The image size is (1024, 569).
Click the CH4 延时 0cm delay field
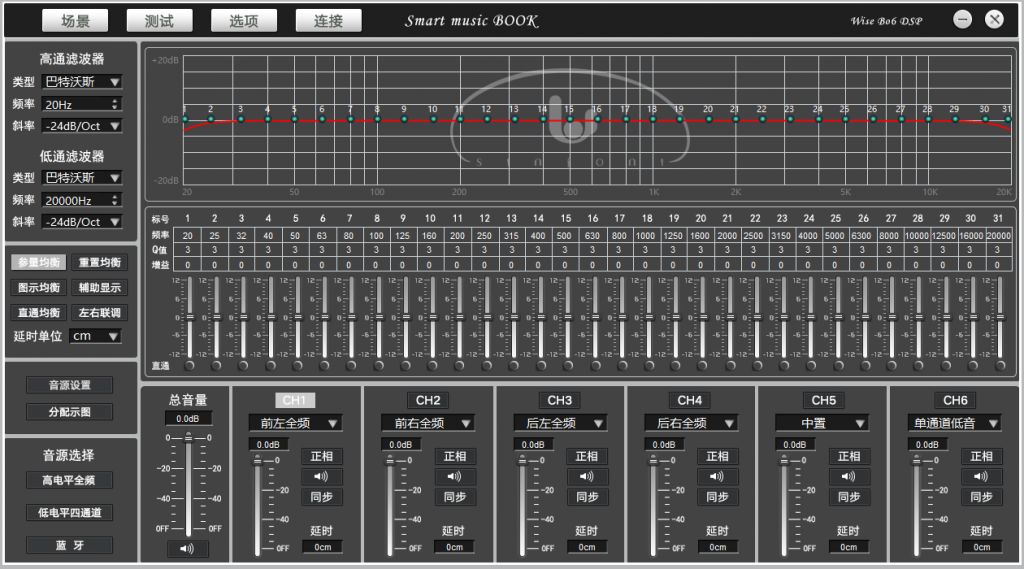[717, 547]
